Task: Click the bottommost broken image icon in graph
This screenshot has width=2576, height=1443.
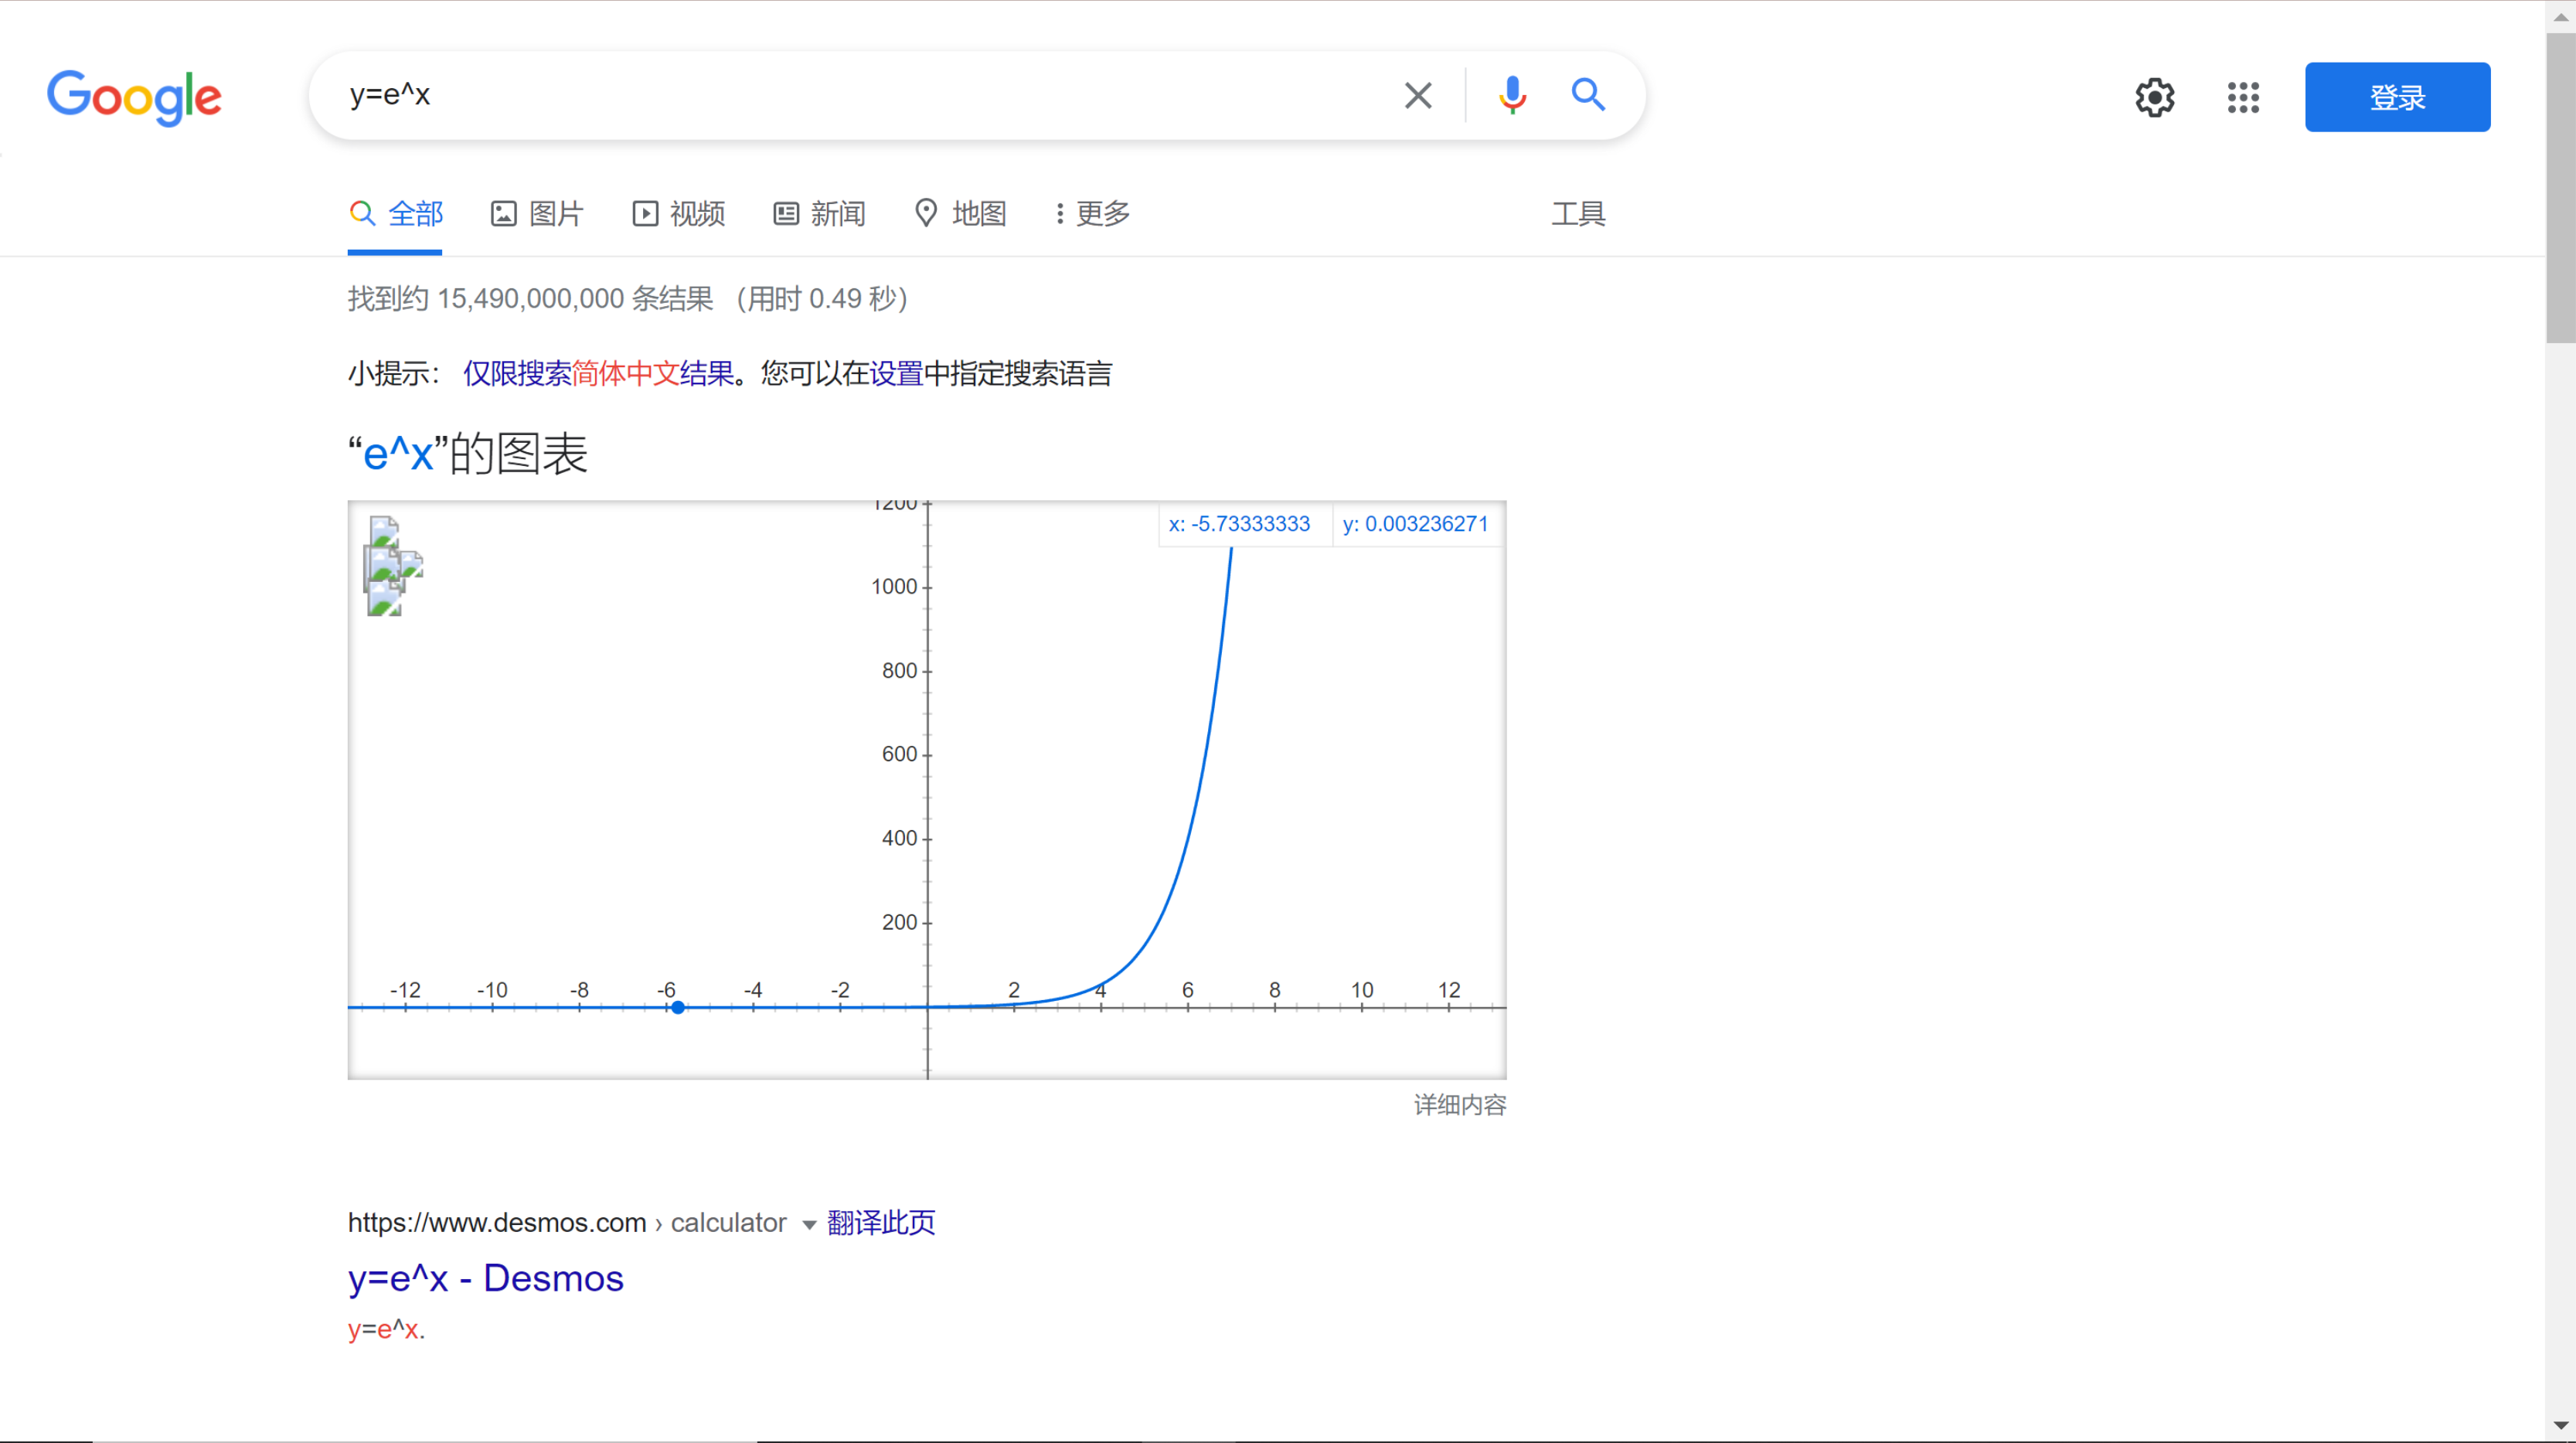Action: (384, 600)
